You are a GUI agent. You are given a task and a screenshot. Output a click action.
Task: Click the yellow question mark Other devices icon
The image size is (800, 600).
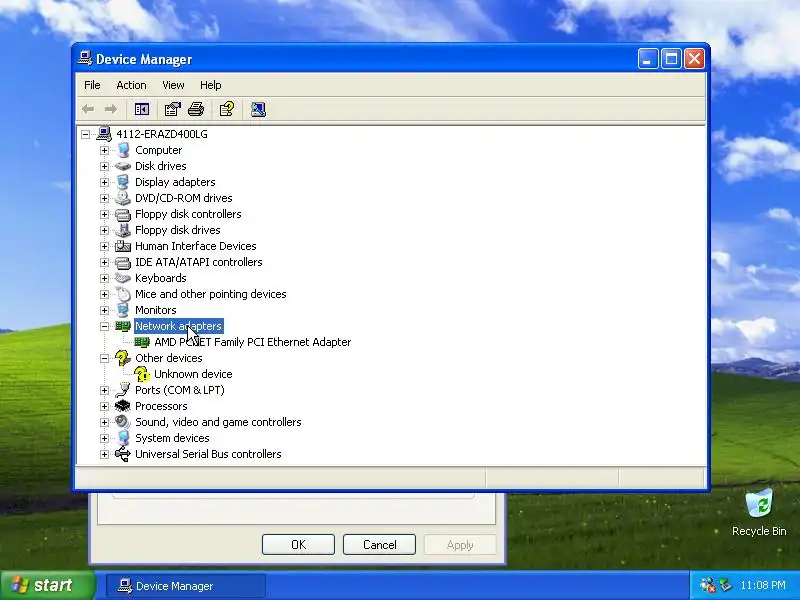click(x=122, y=358)
